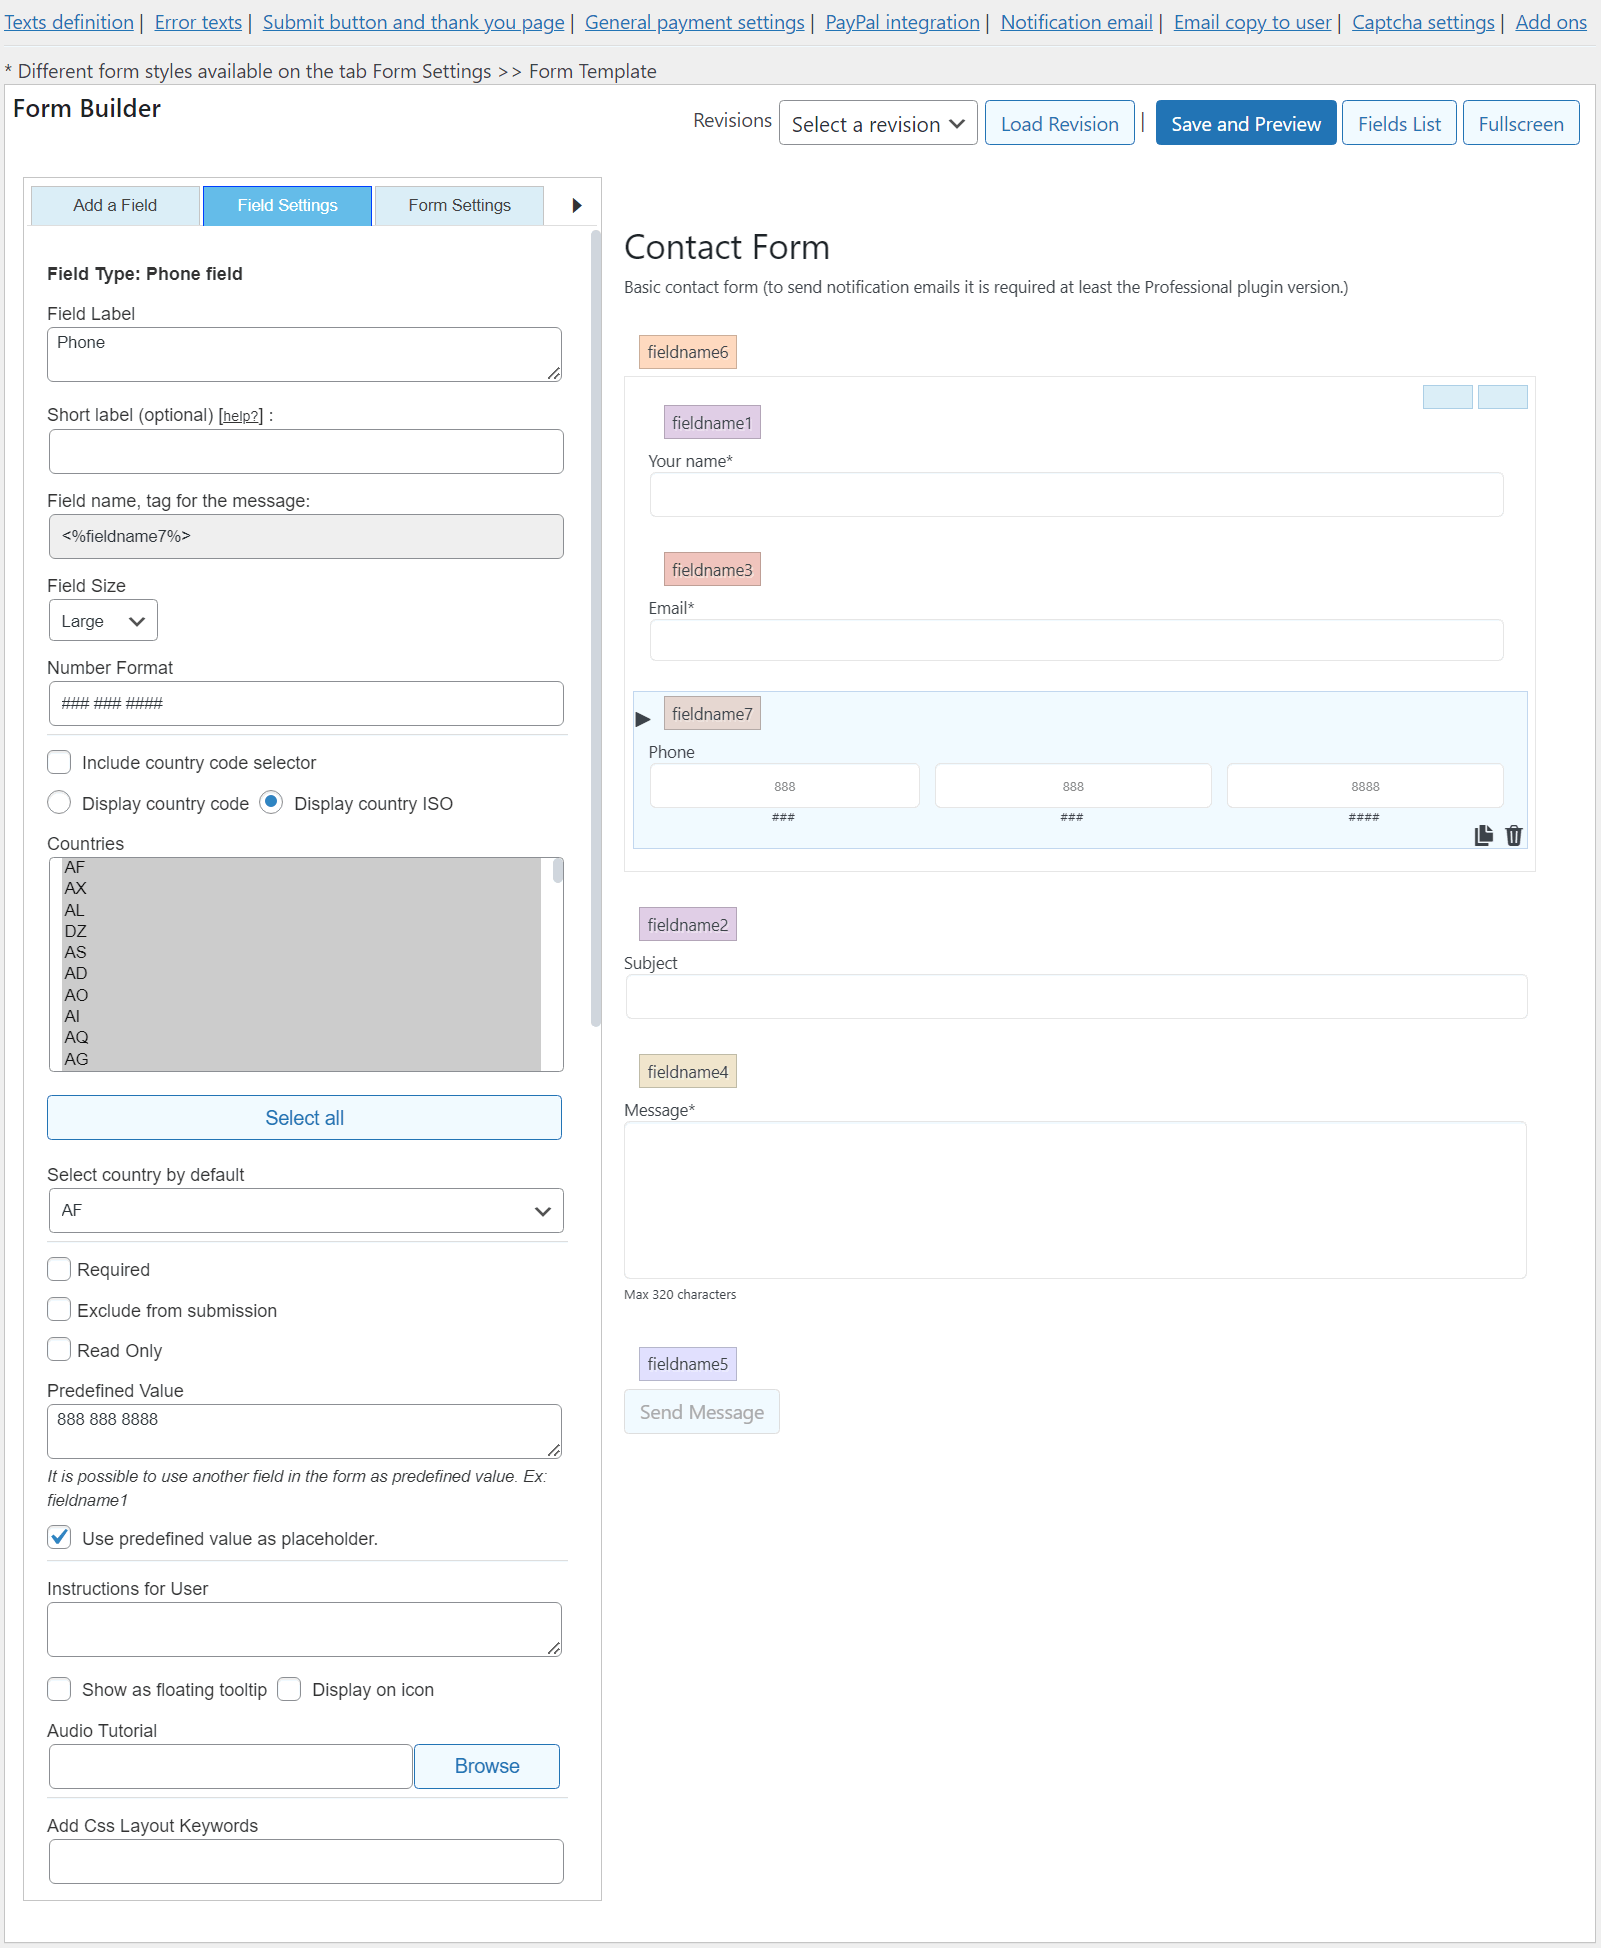This screenshot has height=1948, width=1601.
Task: Select the fieldname4 tag in the preview
Action: (688, 1071)
